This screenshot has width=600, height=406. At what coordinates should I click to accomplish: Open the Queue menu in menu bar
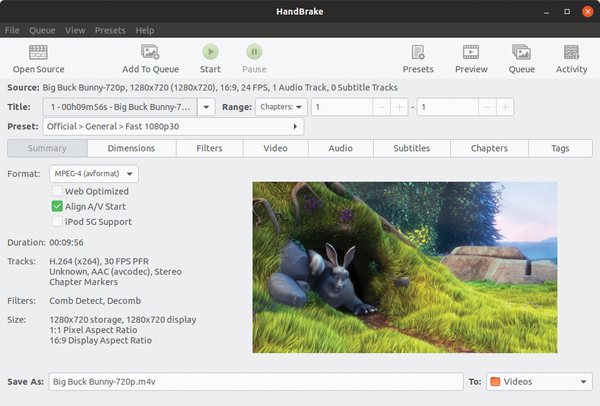(42, 30)
